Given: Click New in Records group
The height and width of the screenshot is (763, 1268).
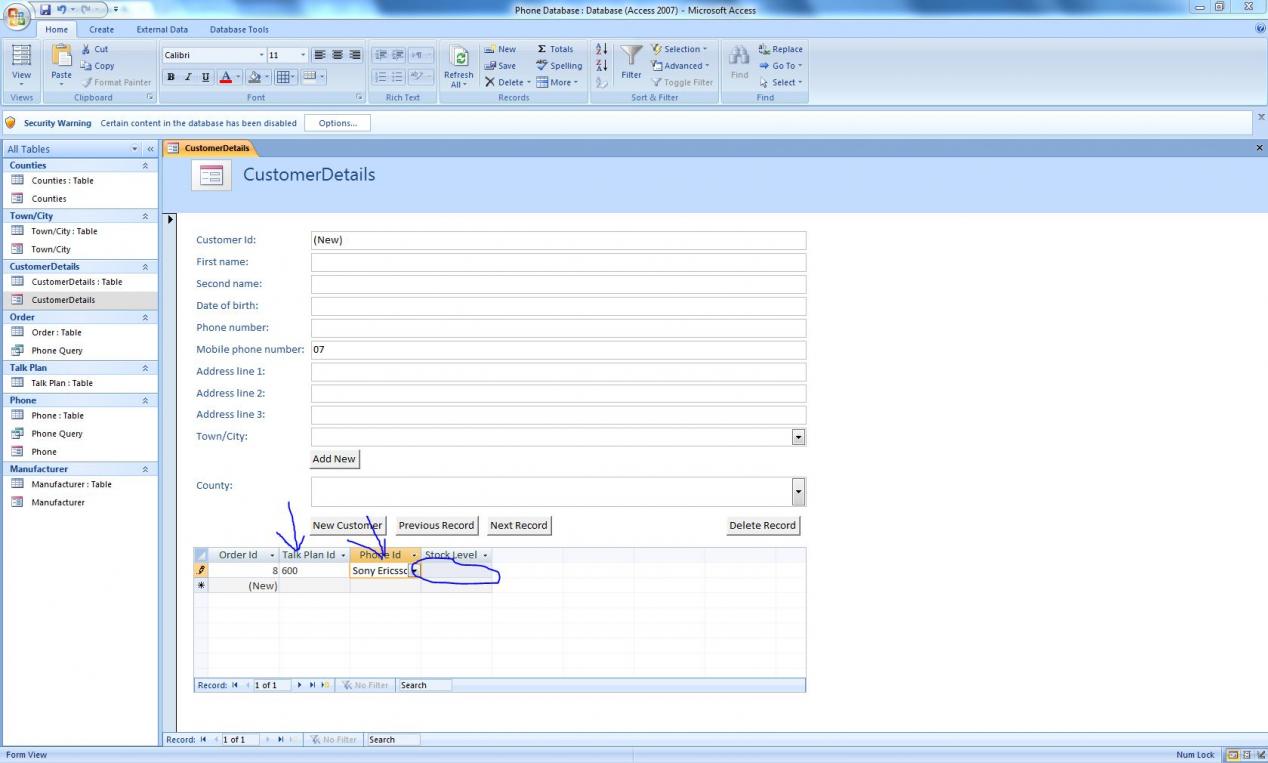Looking at the screenshot, I should coord(501,49).
